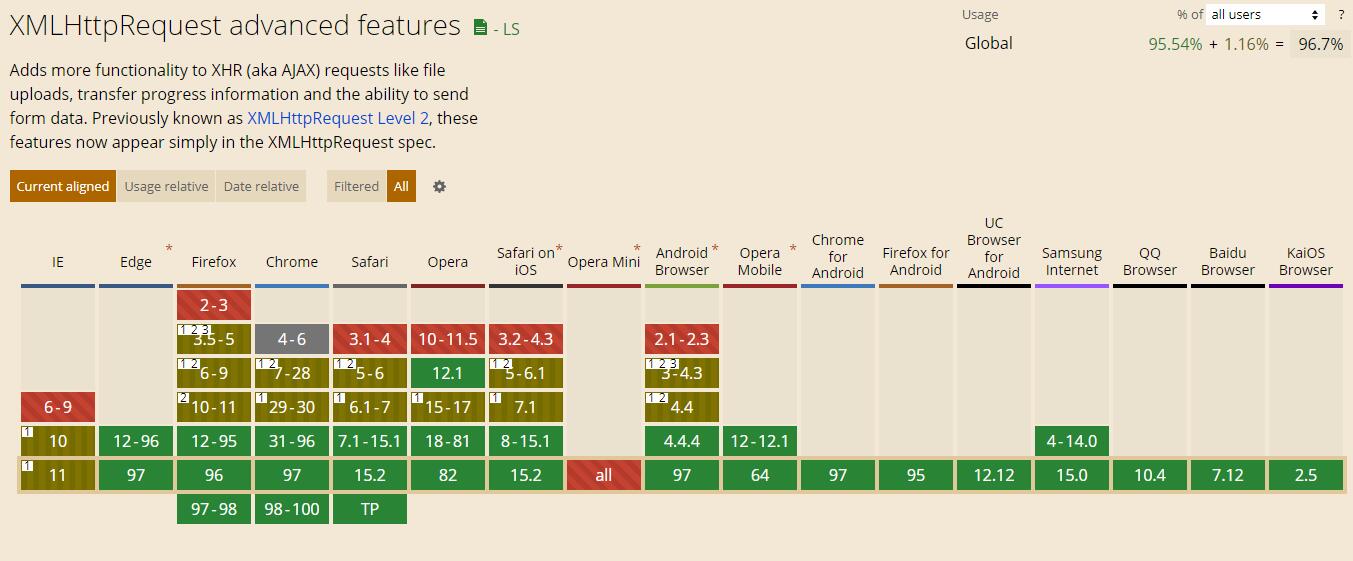The width and height of the screenshot is (1353, 561).
Task: Open the settings gear icon
Action: coord(439,186)
